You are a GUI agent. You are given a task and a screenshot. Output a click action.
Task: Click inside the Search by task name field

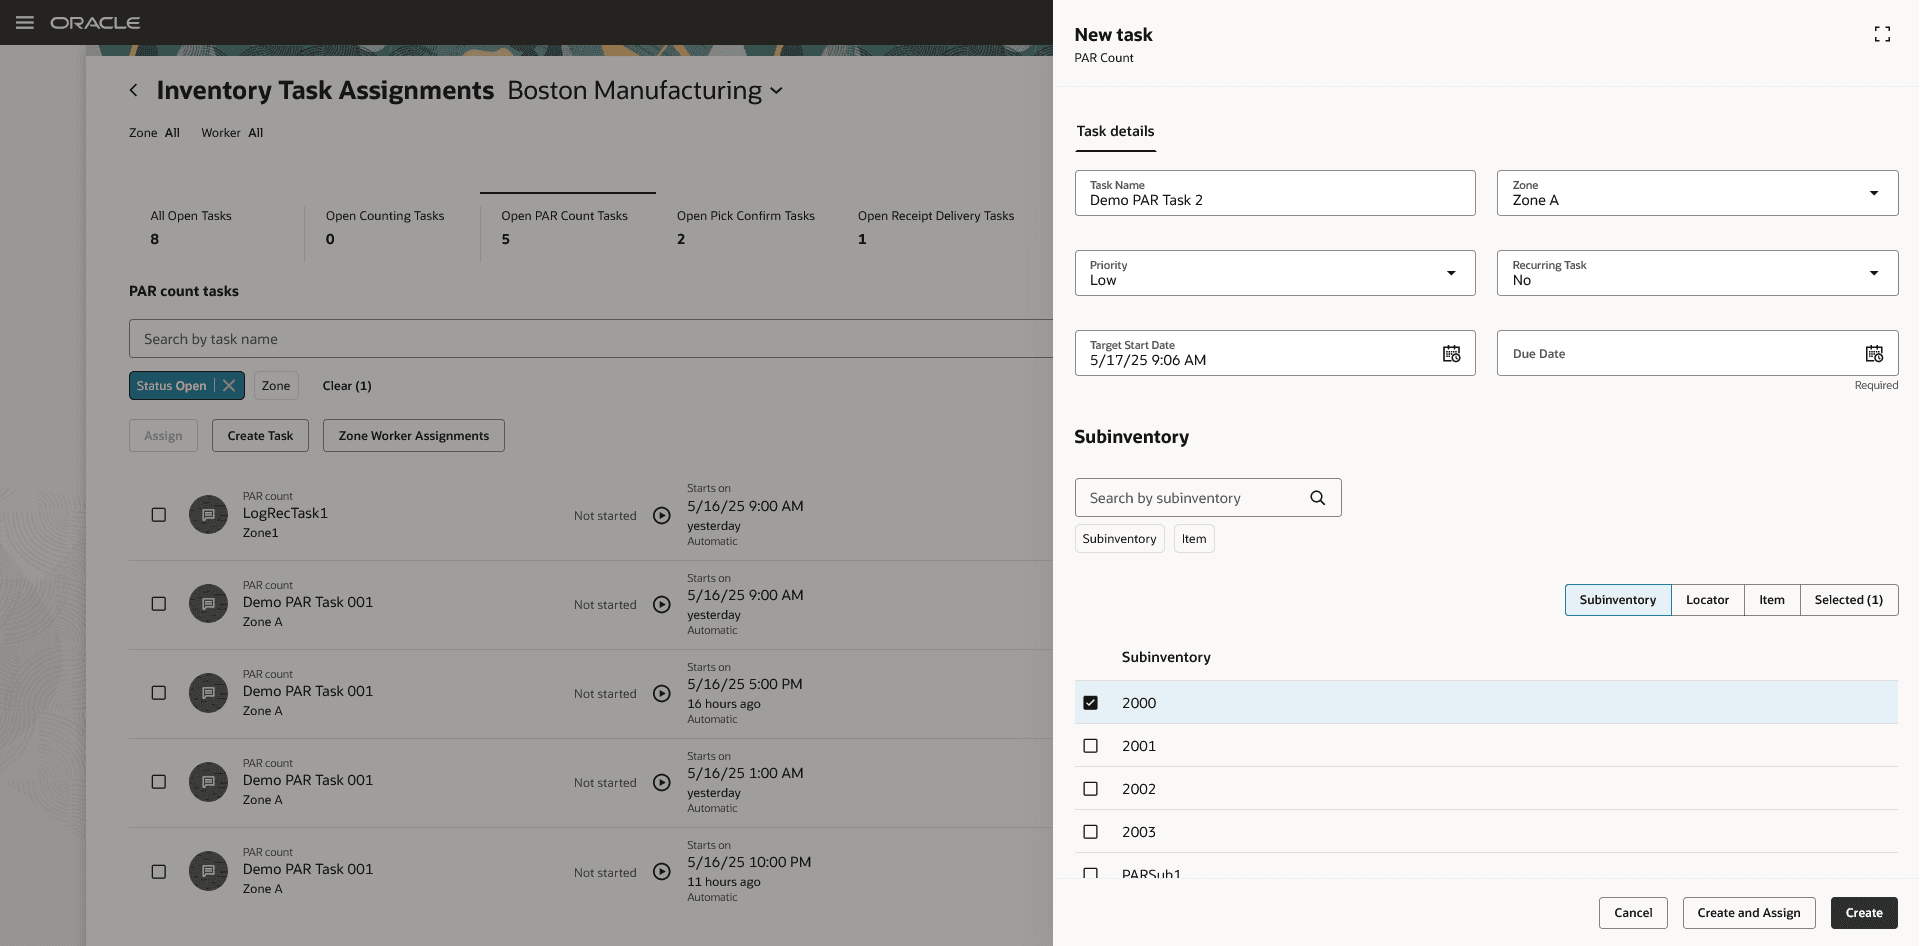[x=400, y=338]
